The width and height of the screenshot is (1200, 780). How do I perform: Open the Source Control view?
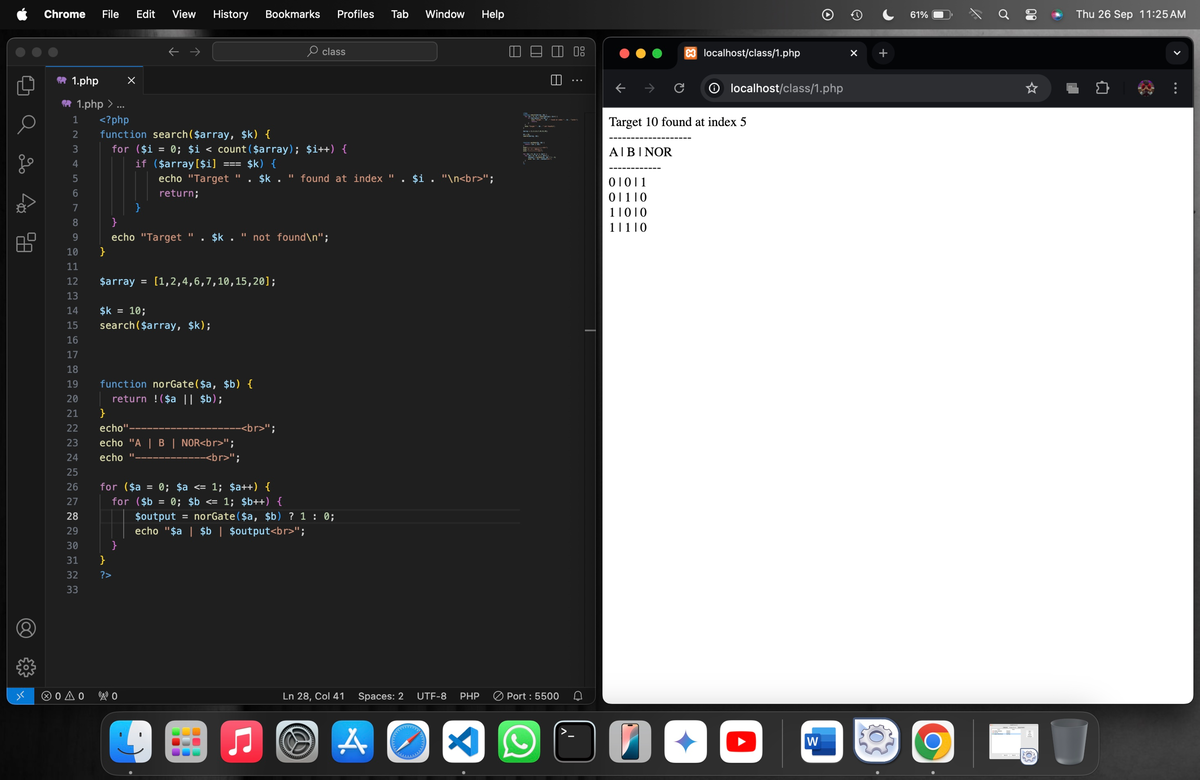26,164
